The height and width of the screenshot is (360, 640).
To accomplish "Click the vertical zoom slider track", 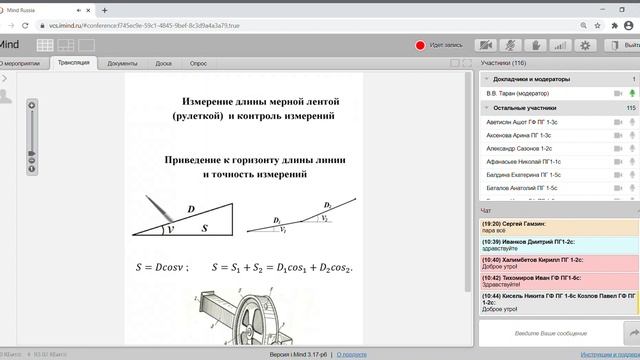I will (32, 131).
